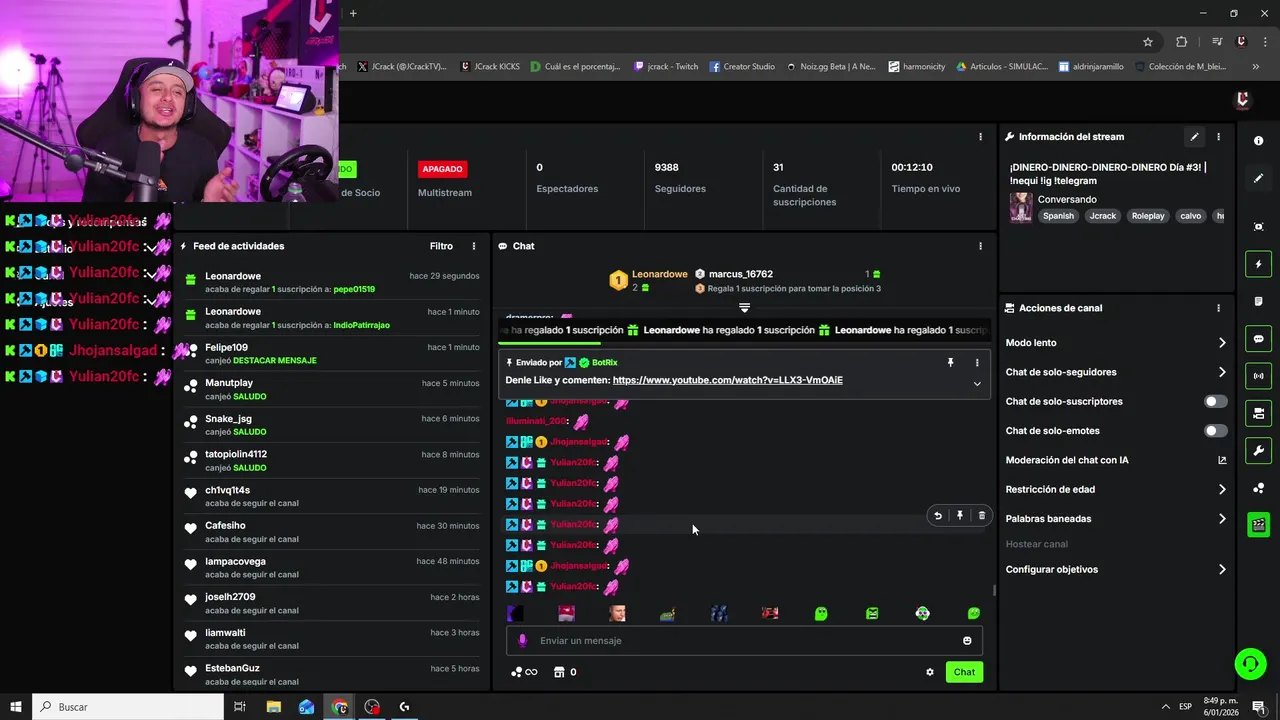Click pepe01519 in Leonardowe's gift entry
The width and height of the screenshot is (1280, 720).
point(354,289)
